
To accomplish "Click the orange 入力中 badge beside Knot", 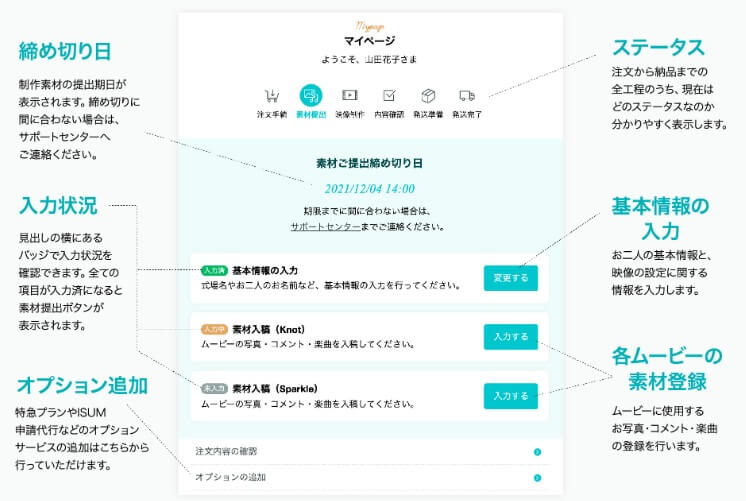I will click(x=214, y=329).
